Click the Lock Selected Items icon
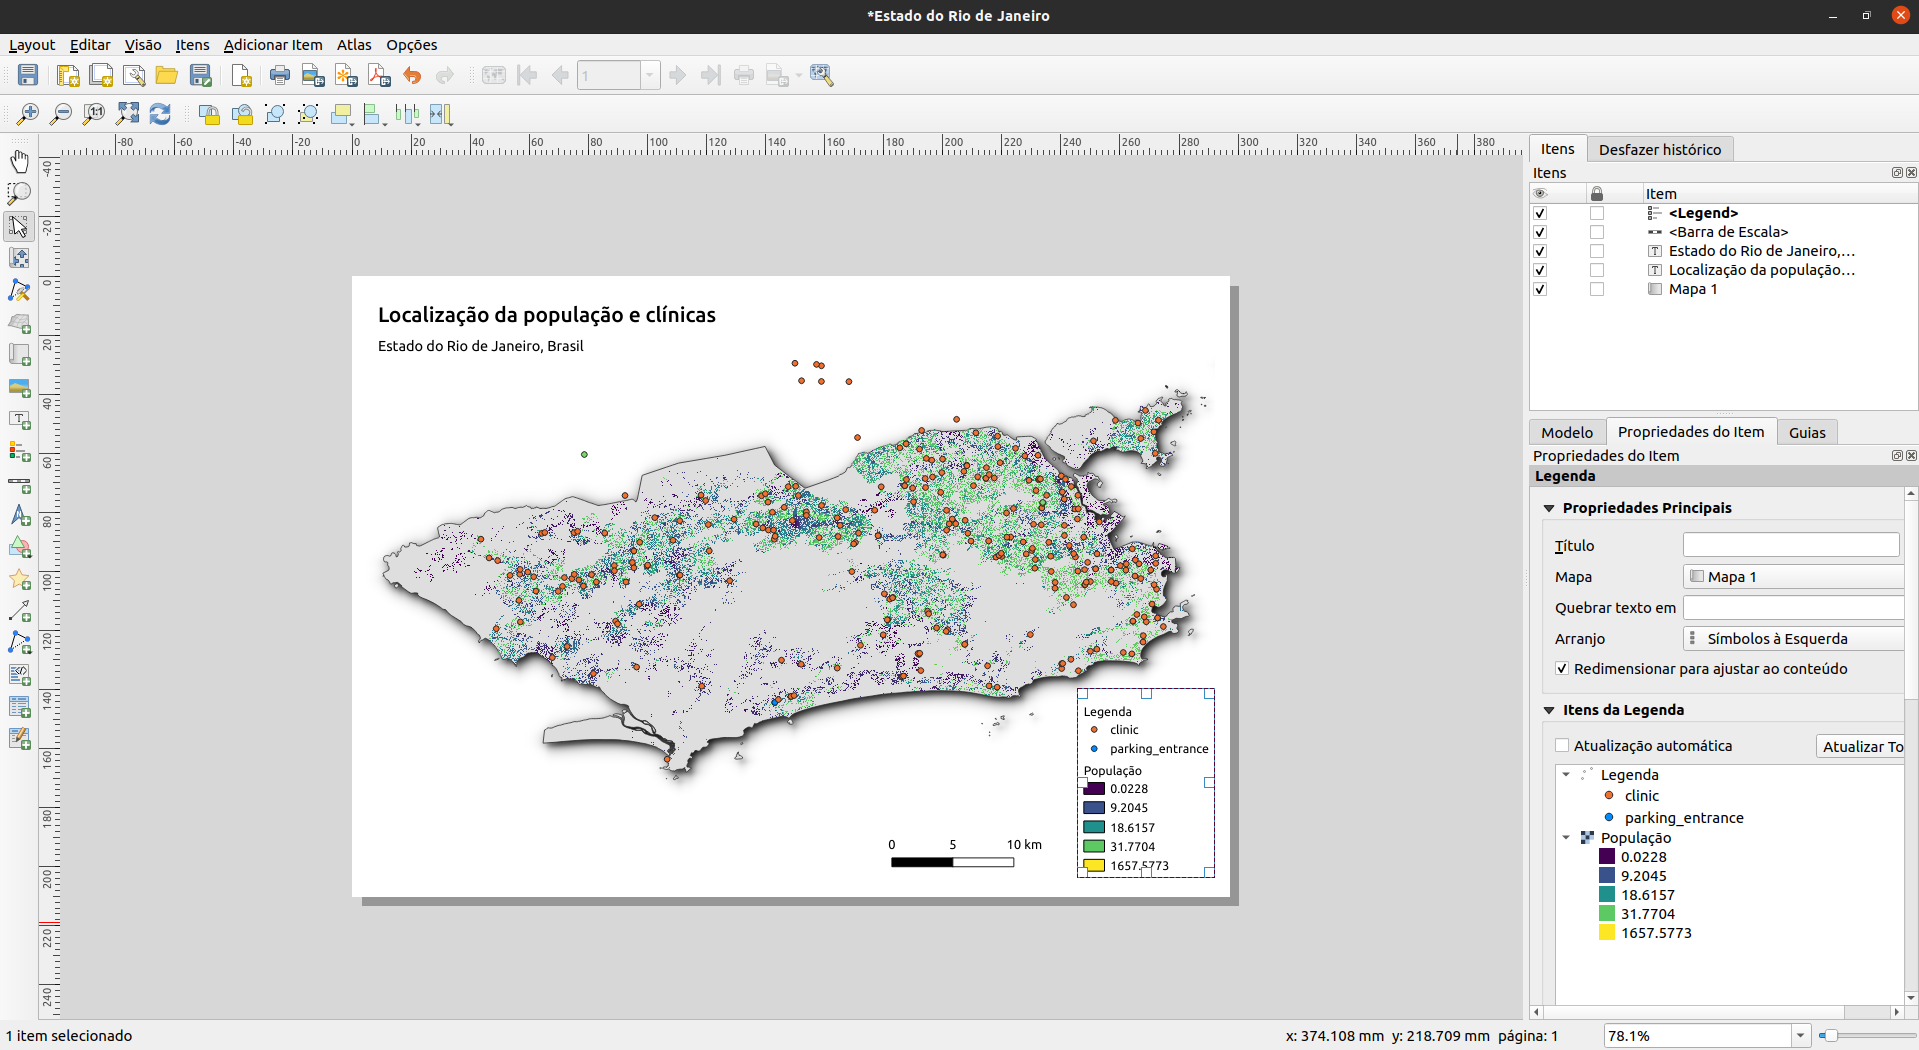Image resolution: width=1919 pixels, height=1050 pixels. [x=209, y=114]
